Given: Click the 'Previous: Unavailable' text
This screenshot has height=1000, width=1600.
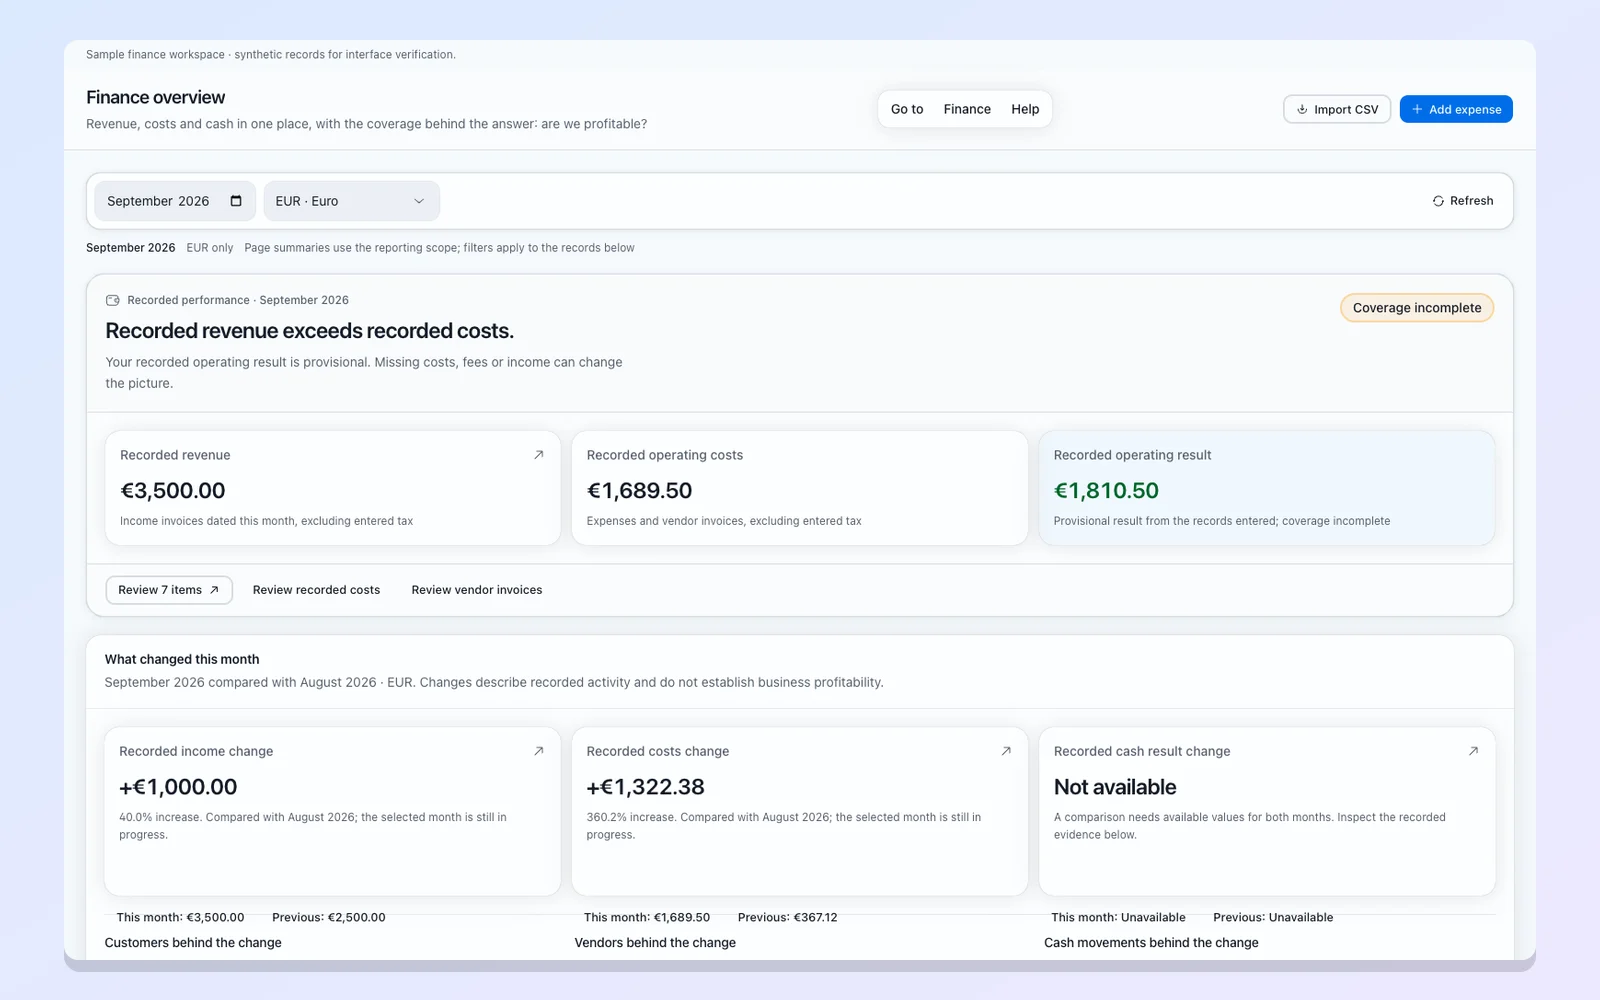Looking at the screenshot, I should click(1273, 917).
